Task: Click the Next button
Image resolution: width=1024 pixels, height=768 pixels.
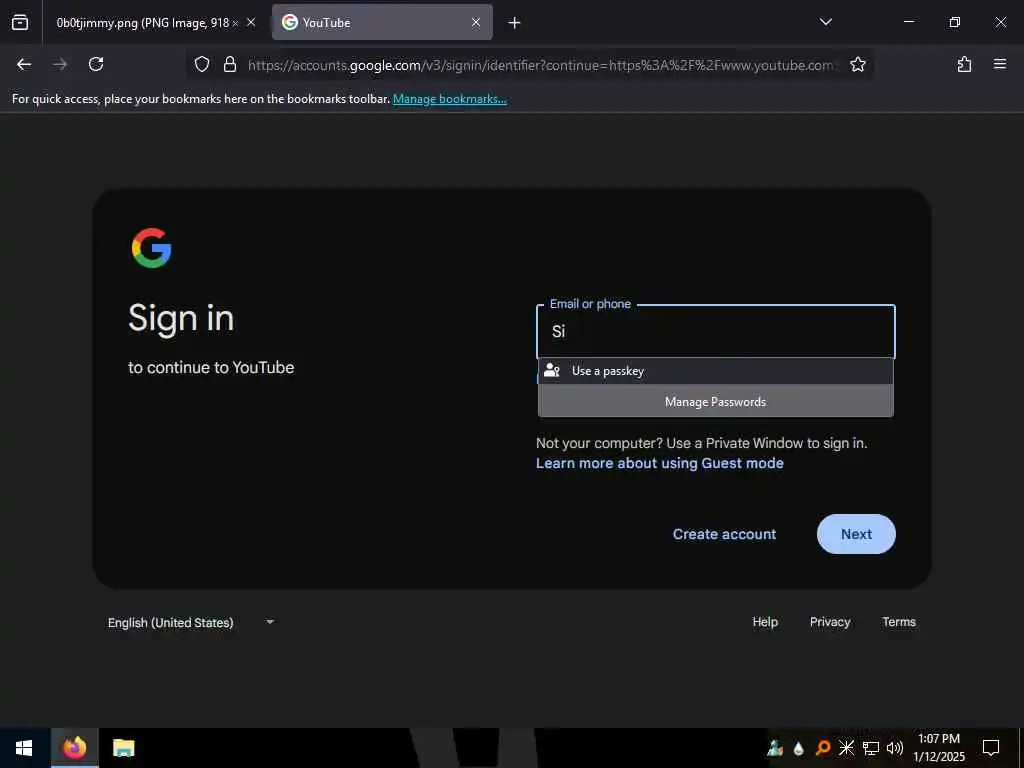Action: pos(856,534)
